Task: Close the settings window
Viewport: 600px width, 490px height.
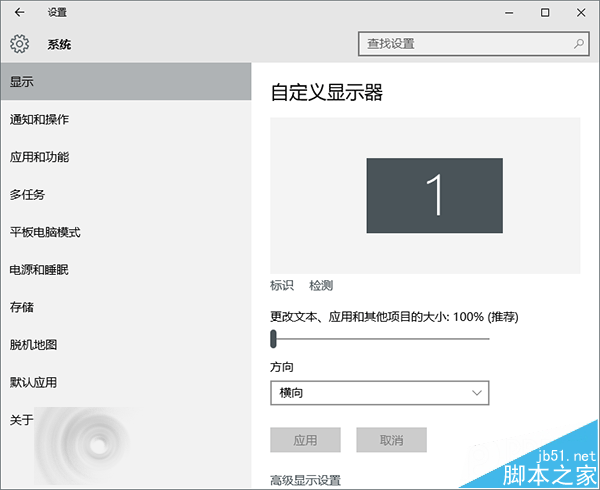Action: [581, 13]
